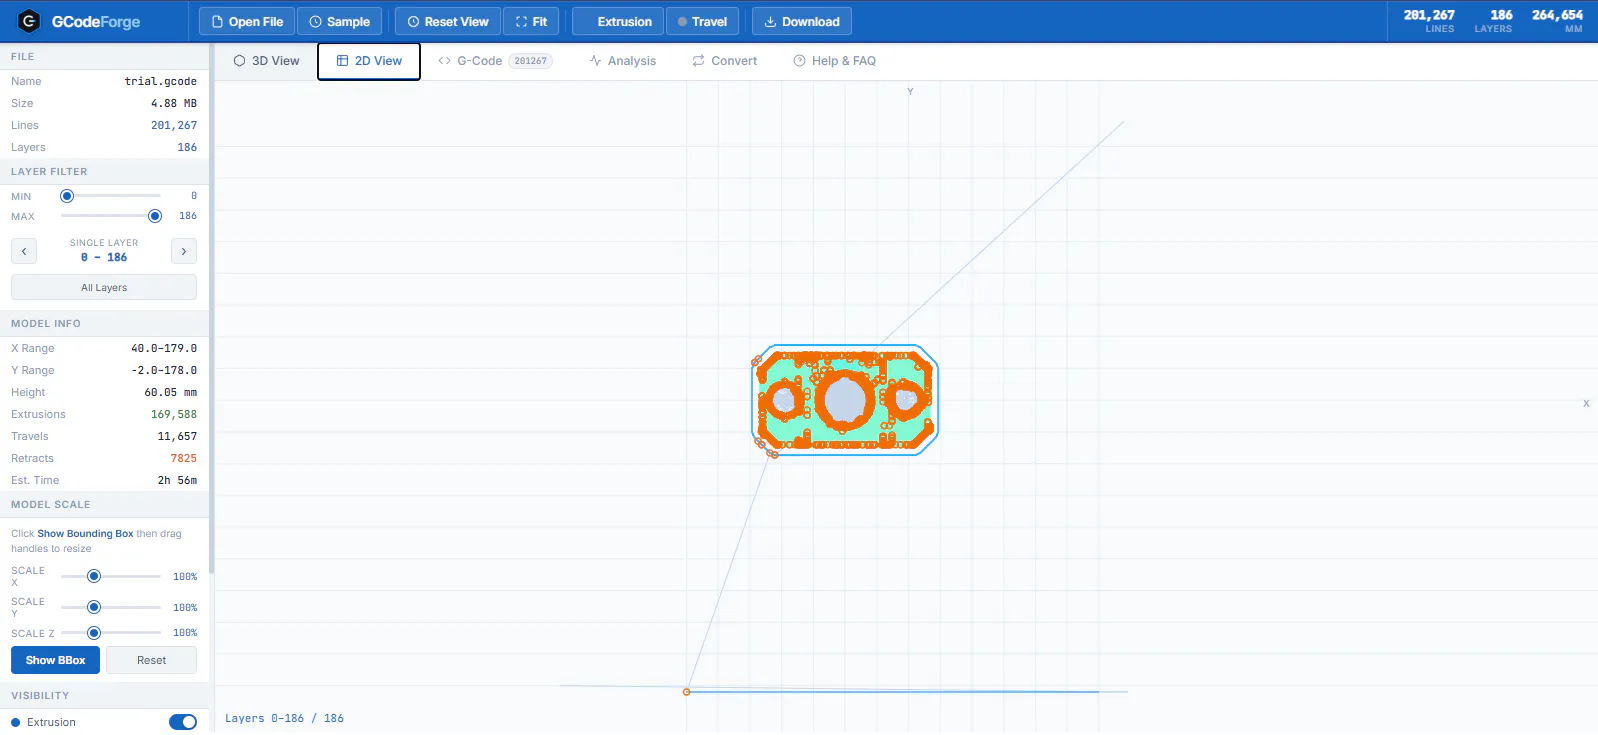The height and width of the screenshot is (735, 1598).
Task: Click the Convert arrows icon
Action: pyautogui.click(x=698, y=61)
